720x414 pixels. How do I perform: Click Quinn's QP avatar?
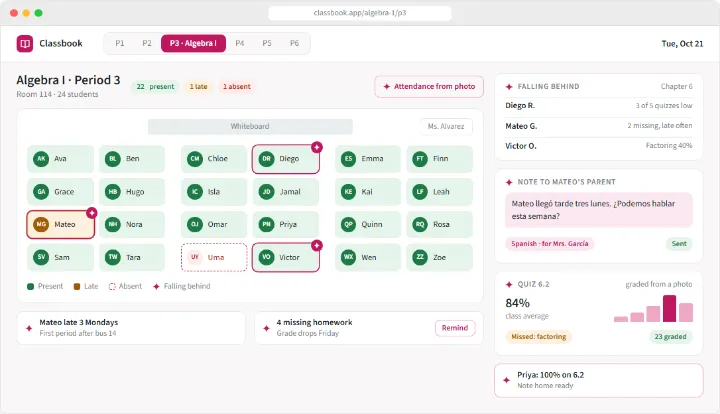coord(348,224)
